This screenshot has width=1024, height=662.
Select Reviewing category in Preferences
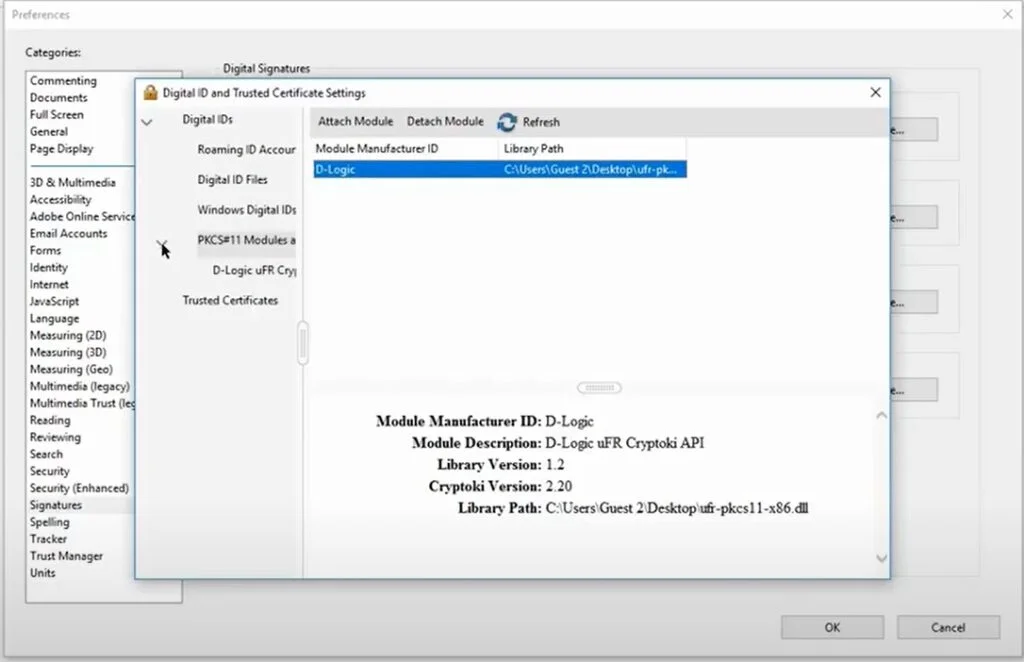tap(55, 437)
